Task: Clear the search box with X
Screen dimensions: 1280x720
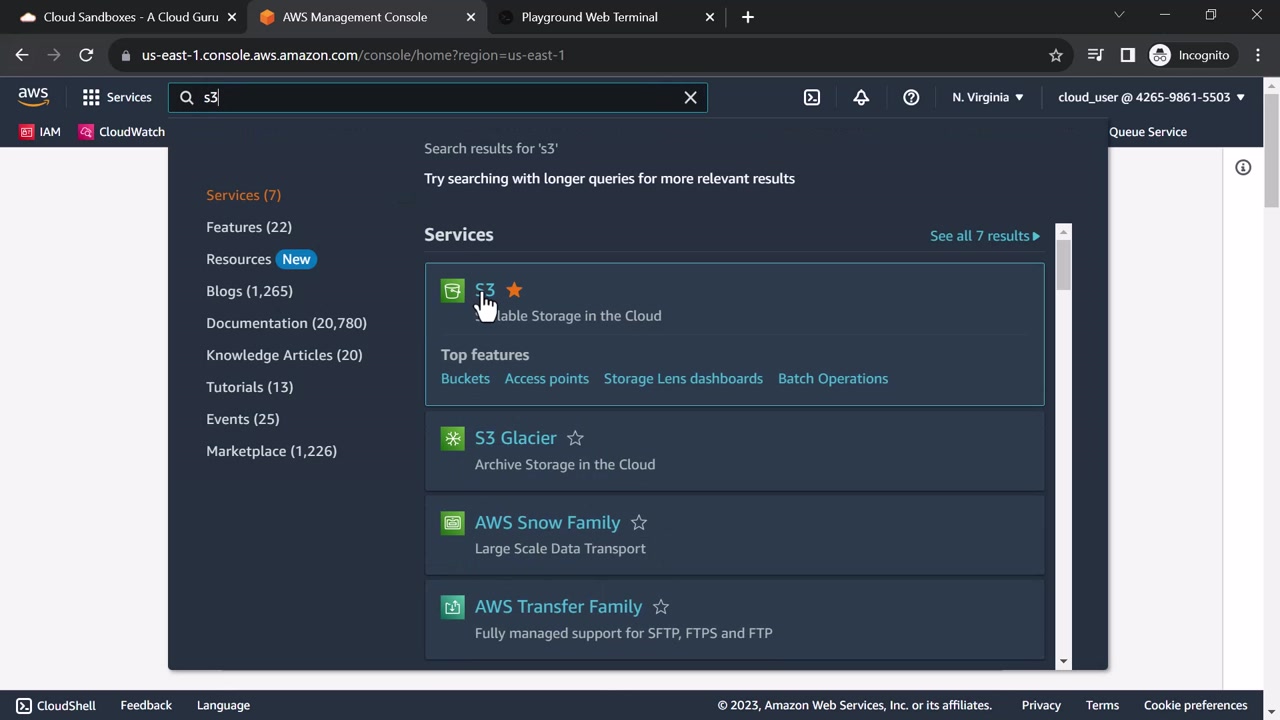Action: [x=690, y=97]
